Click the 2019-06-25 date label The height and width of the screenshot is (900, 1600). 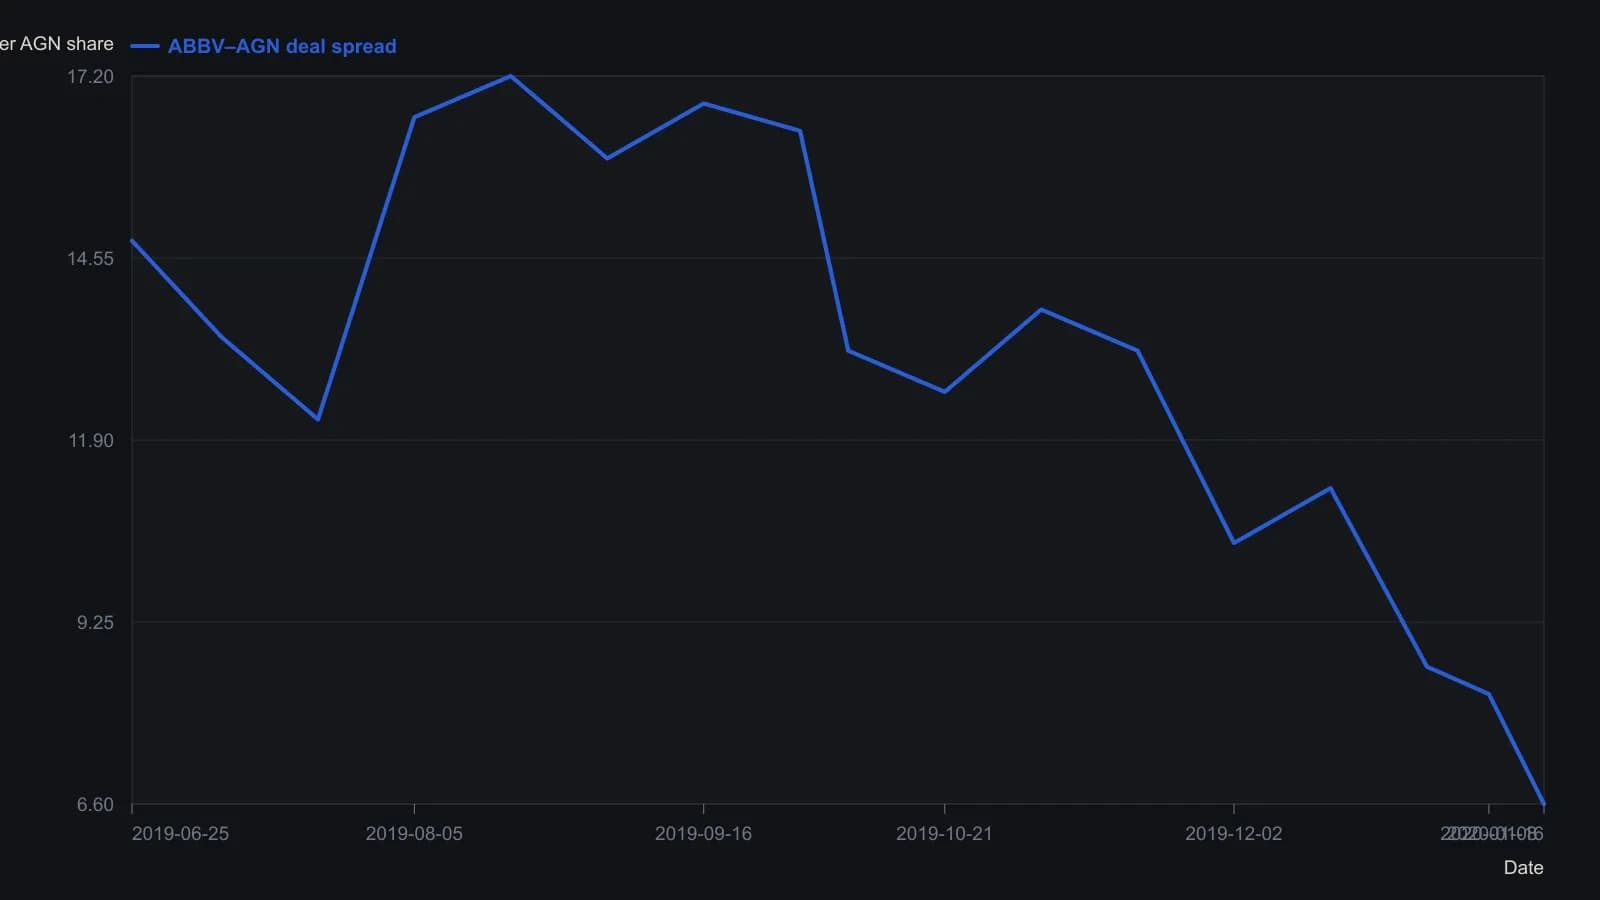(180, 833)
